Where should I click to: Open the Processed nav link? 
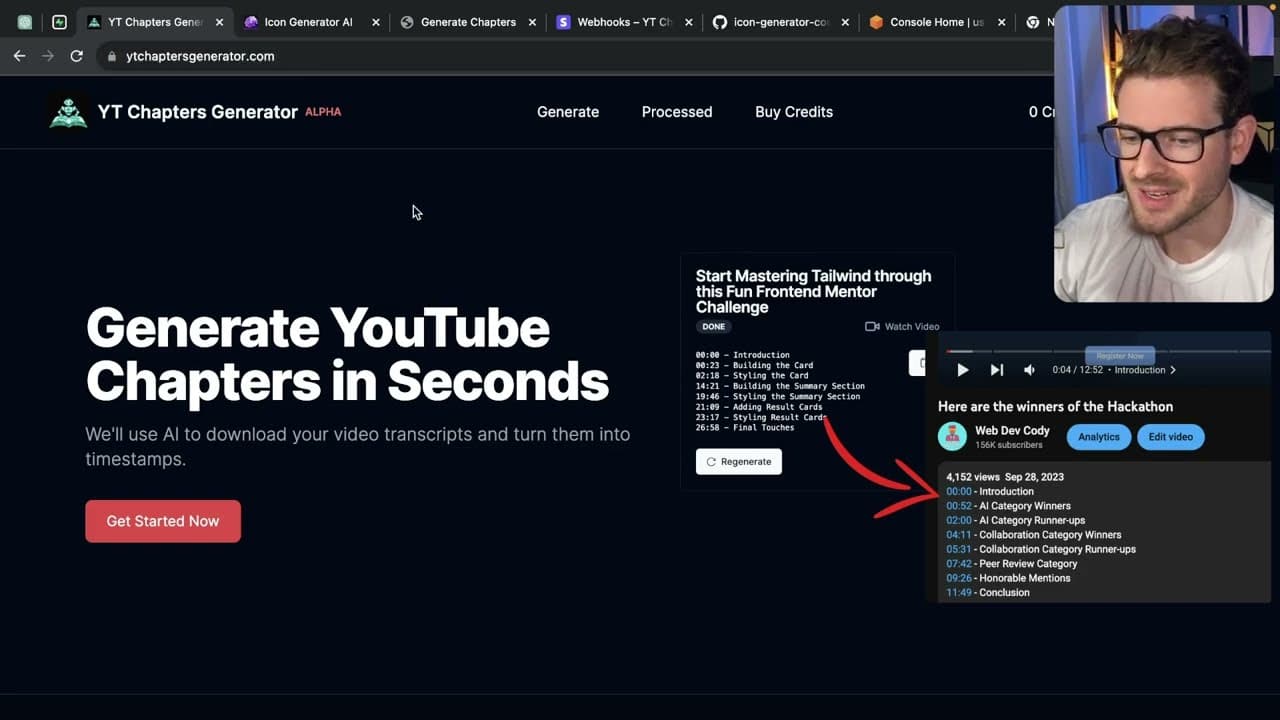point(677,112)
